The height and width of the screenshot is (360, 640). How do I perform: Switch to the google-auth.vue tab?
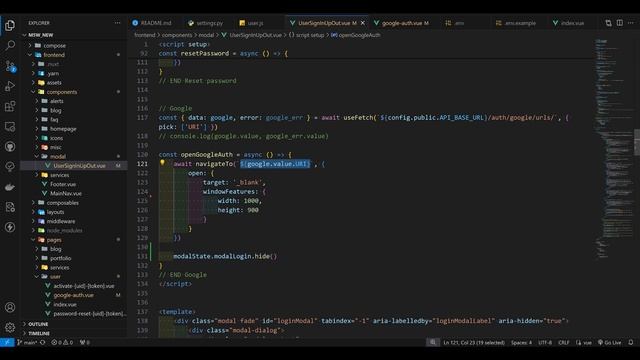pyautogui.click(x=402, y=23)
